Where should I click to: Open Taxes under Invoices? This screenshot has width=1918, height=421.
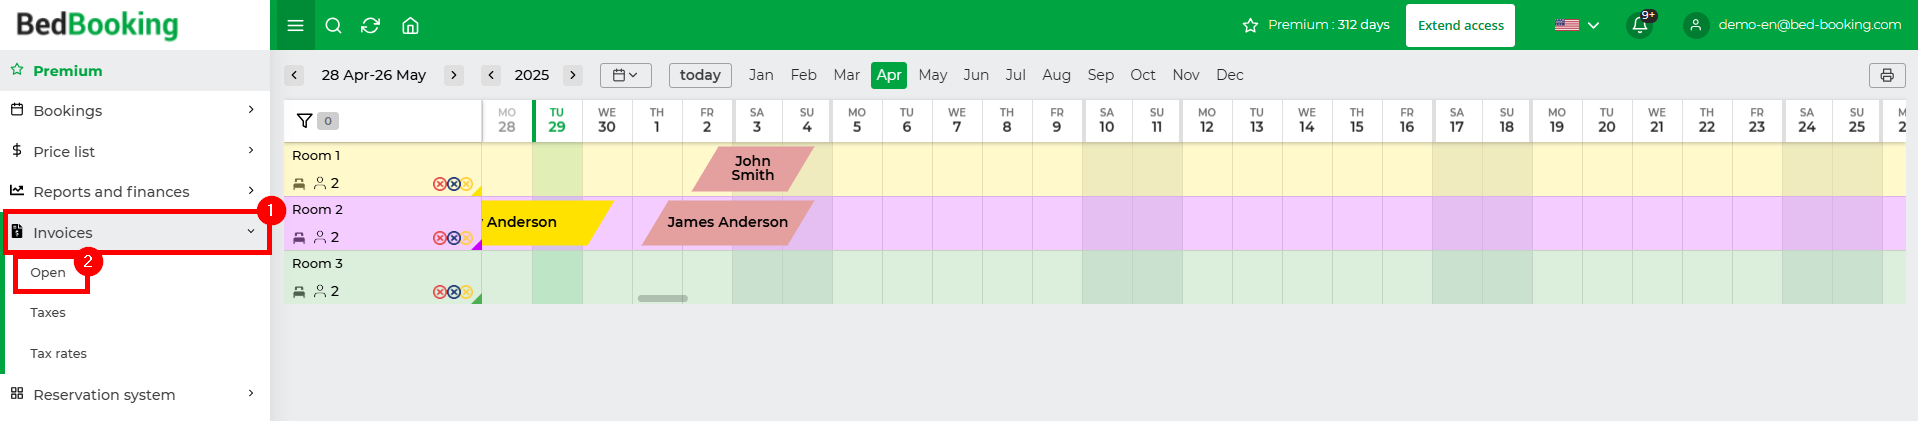[48, 313]
